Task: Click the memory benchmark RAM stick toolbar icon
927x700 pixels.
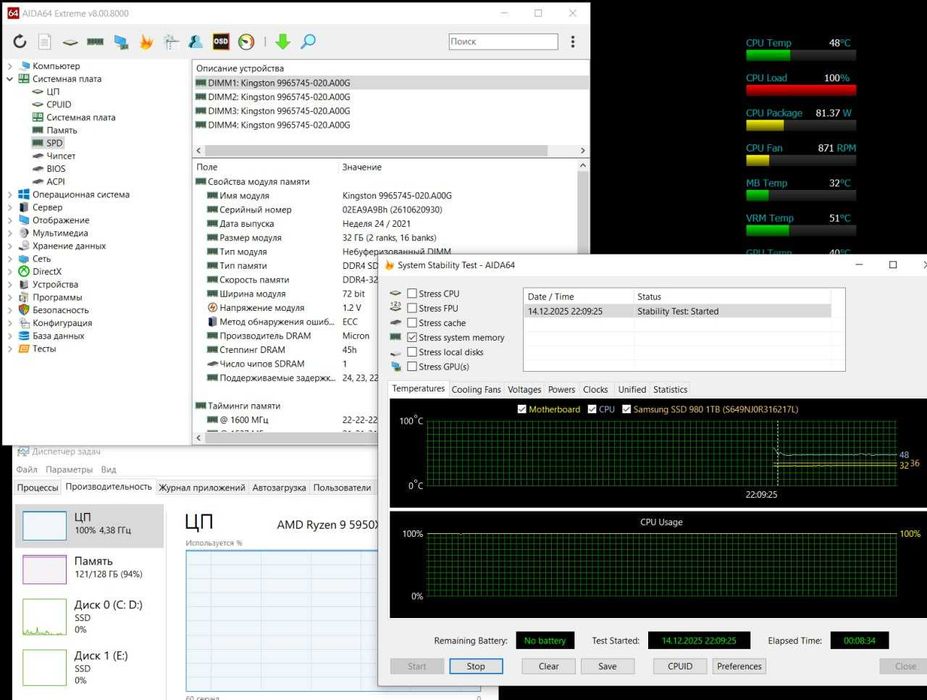Action: click(x=95, y=42)
